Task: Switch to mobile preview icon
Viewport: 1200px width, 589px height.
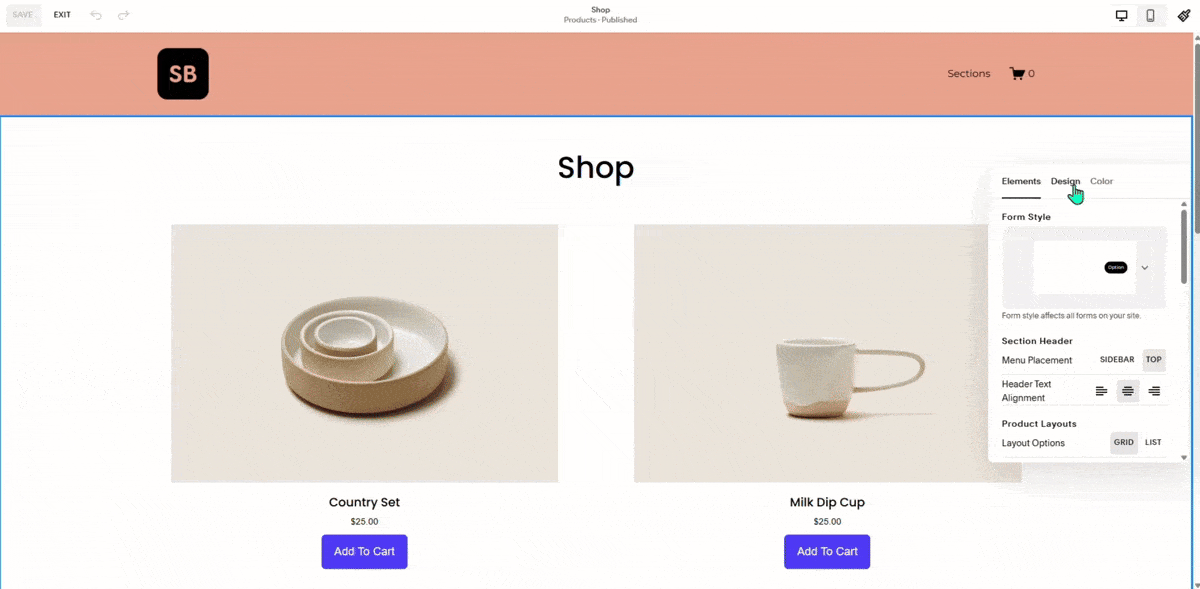Action: pos(1151,15)
